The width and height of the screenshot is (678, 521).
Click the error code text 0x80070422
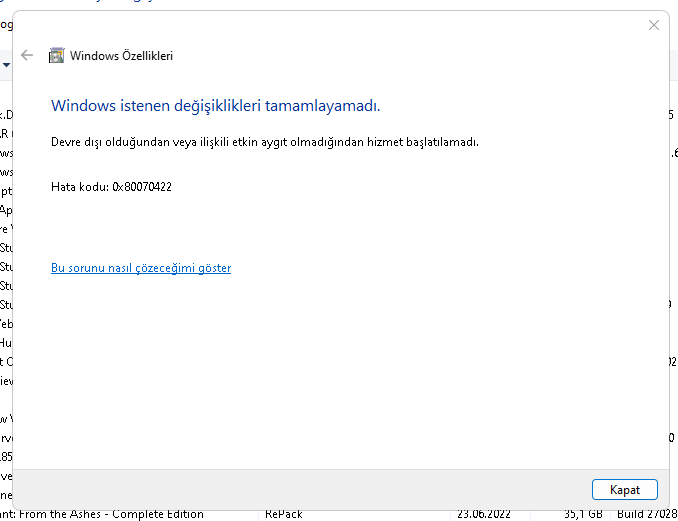(142, 187)
